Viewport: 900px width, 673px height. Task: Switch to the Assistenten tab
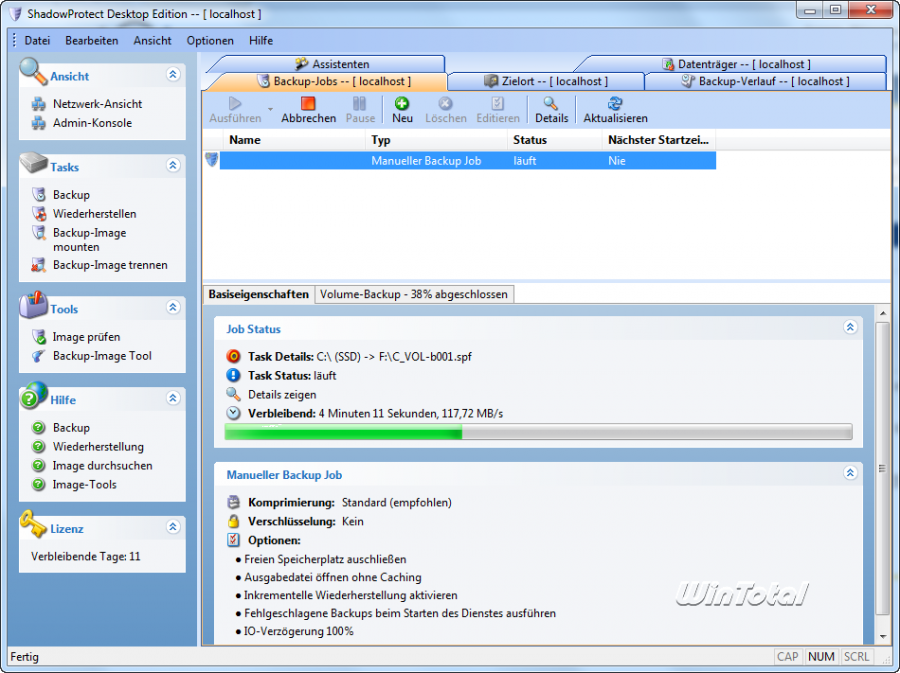pos(332,64)
